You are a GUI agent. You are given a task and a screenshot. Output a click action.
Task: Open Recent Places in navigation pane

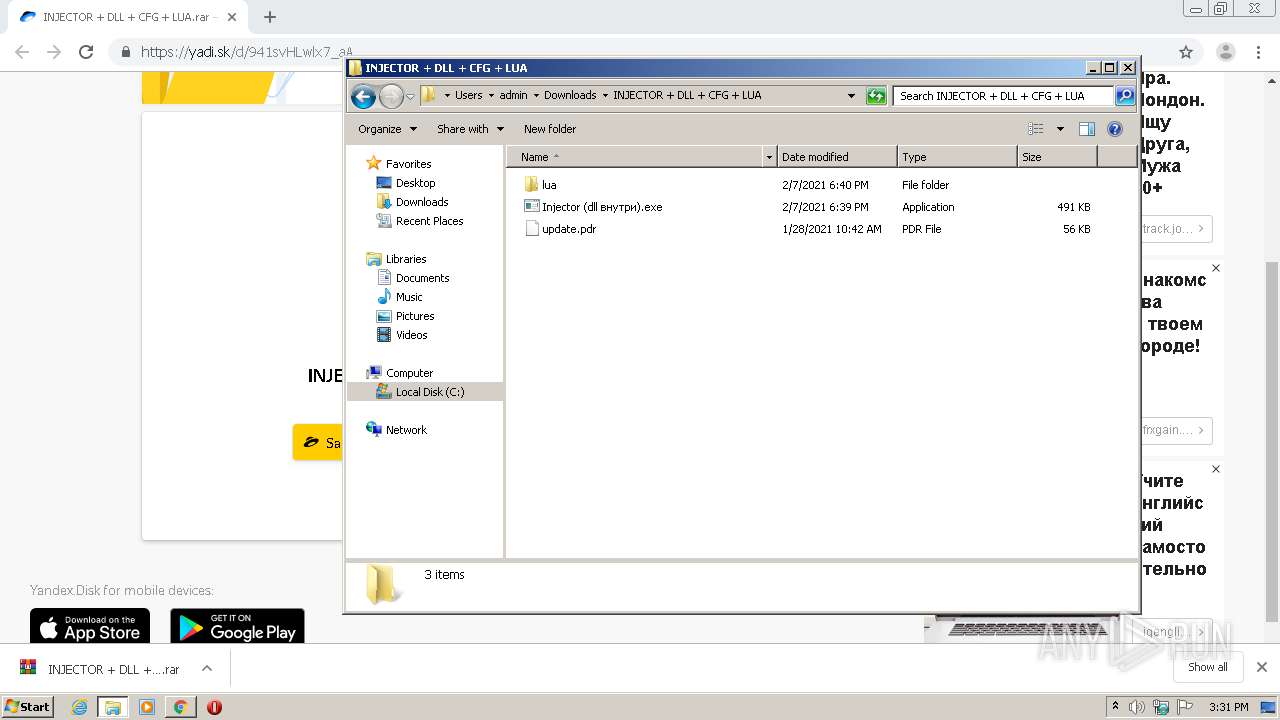coord(420,221)
